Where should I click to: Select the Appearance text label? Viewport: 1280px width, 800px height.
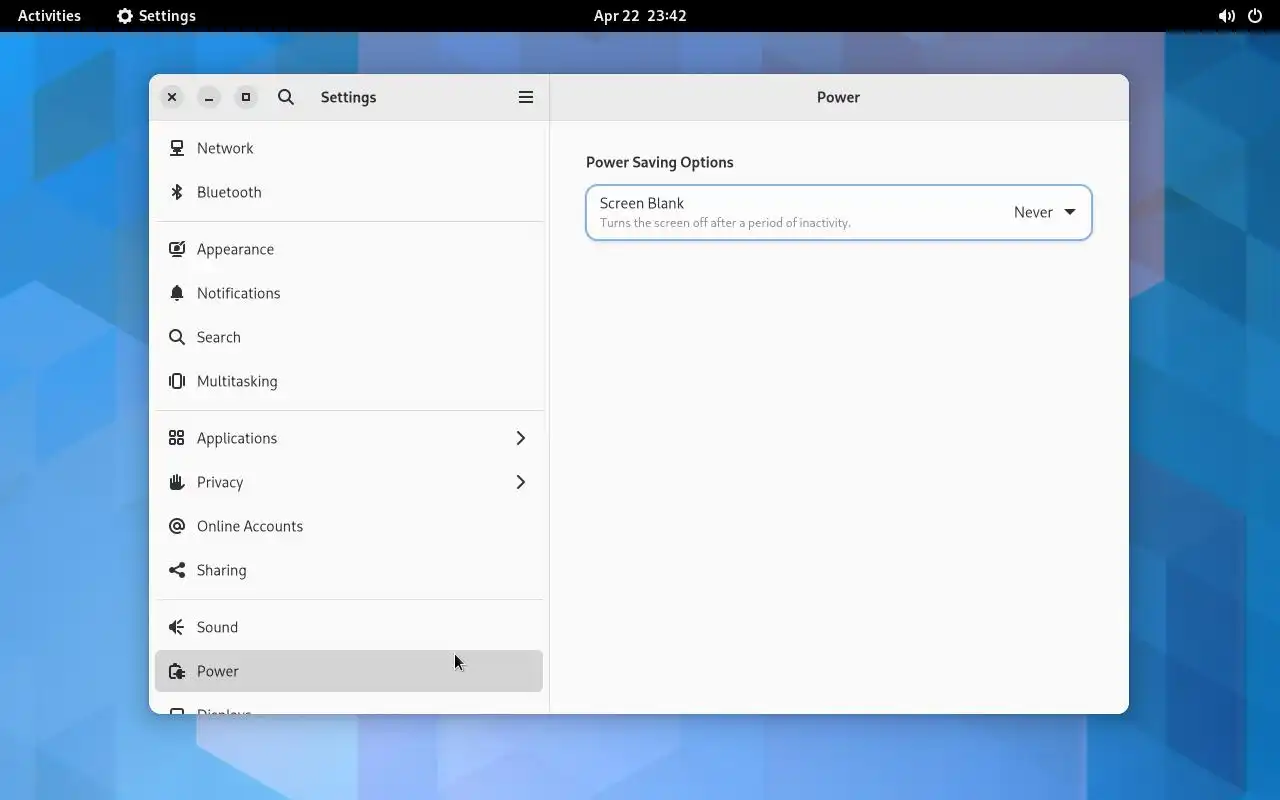tap(235, 249)
